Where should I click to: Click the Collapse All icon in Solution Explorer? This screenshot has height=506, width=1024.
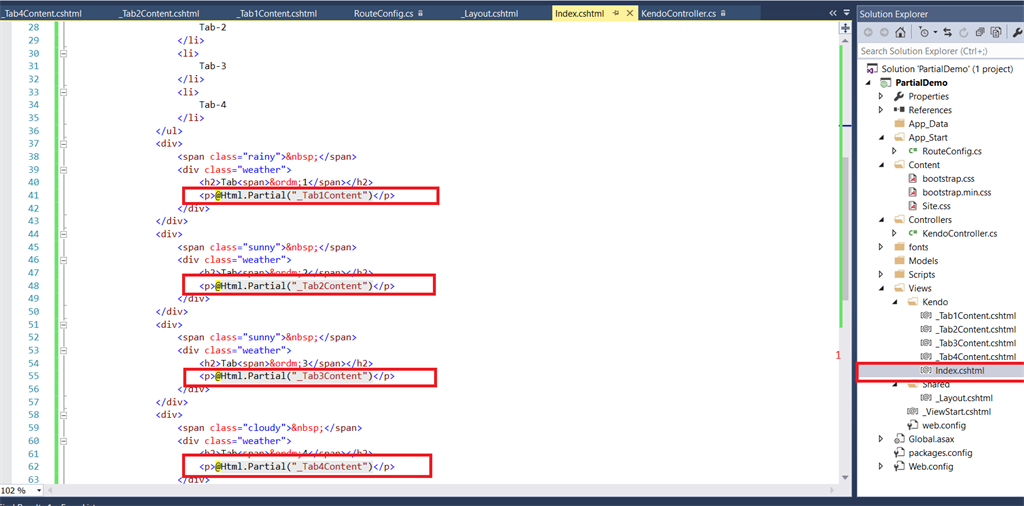[980, 33]
